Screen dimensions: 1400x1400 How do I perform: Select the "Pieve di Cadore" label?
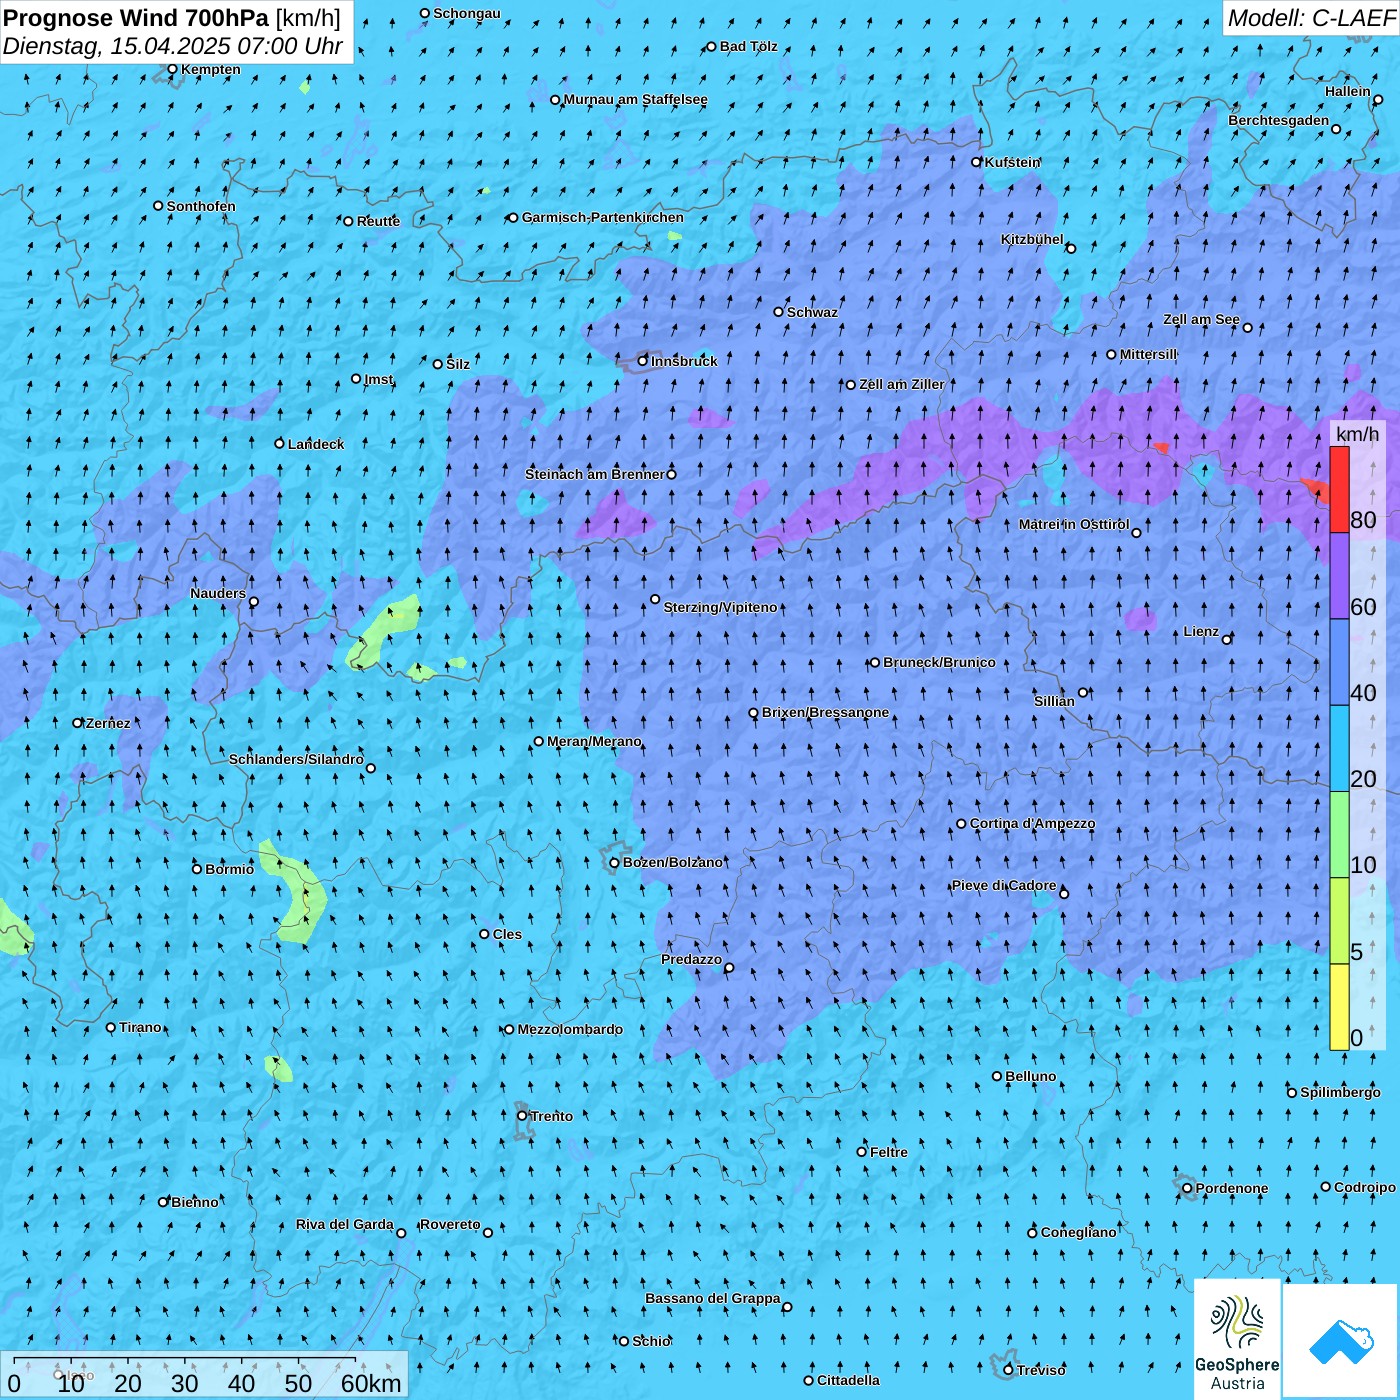(x=1004, y=885)
